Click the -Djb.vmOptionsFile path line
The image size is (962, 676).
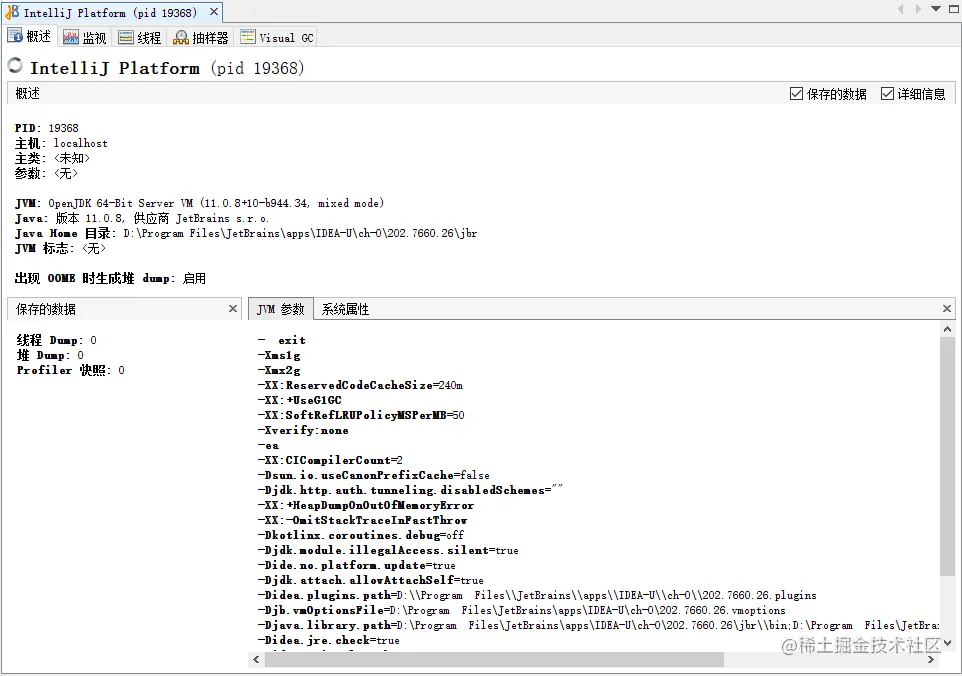(521, 610)
